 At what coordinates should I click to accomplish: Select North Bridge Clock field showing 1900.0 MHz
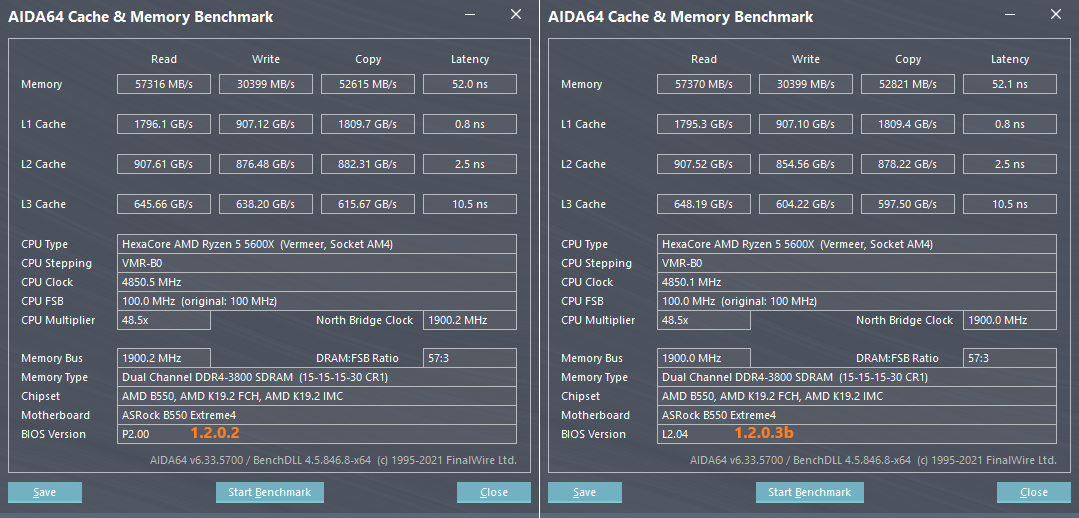coord(1010,320)
